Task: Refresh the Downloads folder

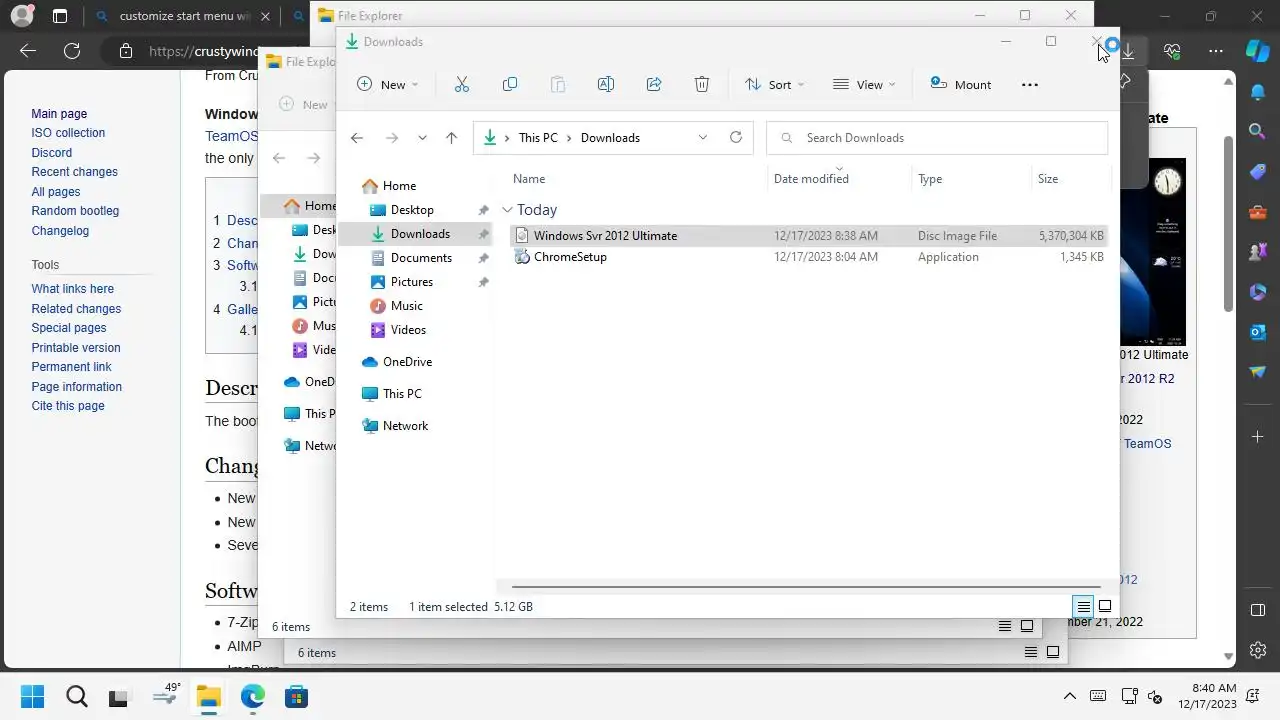Action: click(x=736, y=138)
